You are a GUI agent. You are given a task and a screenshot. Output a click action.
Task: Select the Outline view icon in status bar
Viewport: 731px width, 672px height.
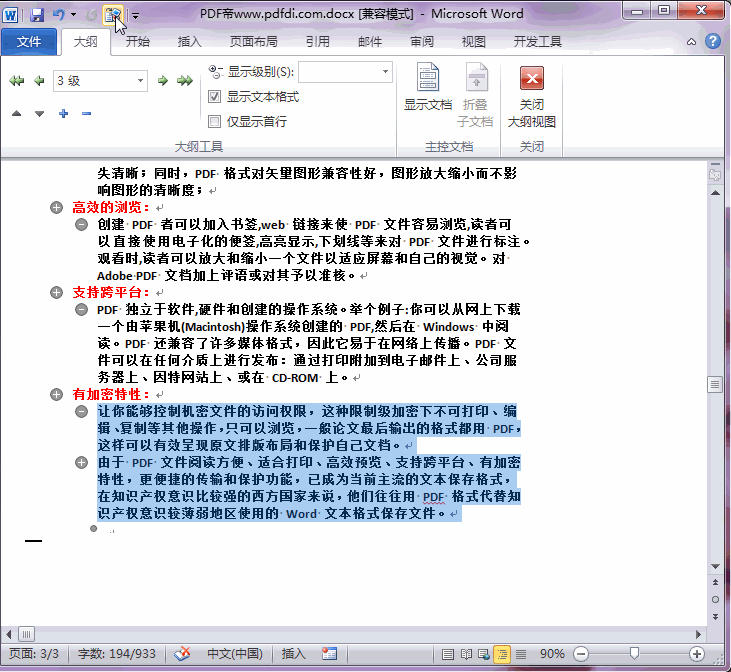pyautogui.click(x=502, y=654)
